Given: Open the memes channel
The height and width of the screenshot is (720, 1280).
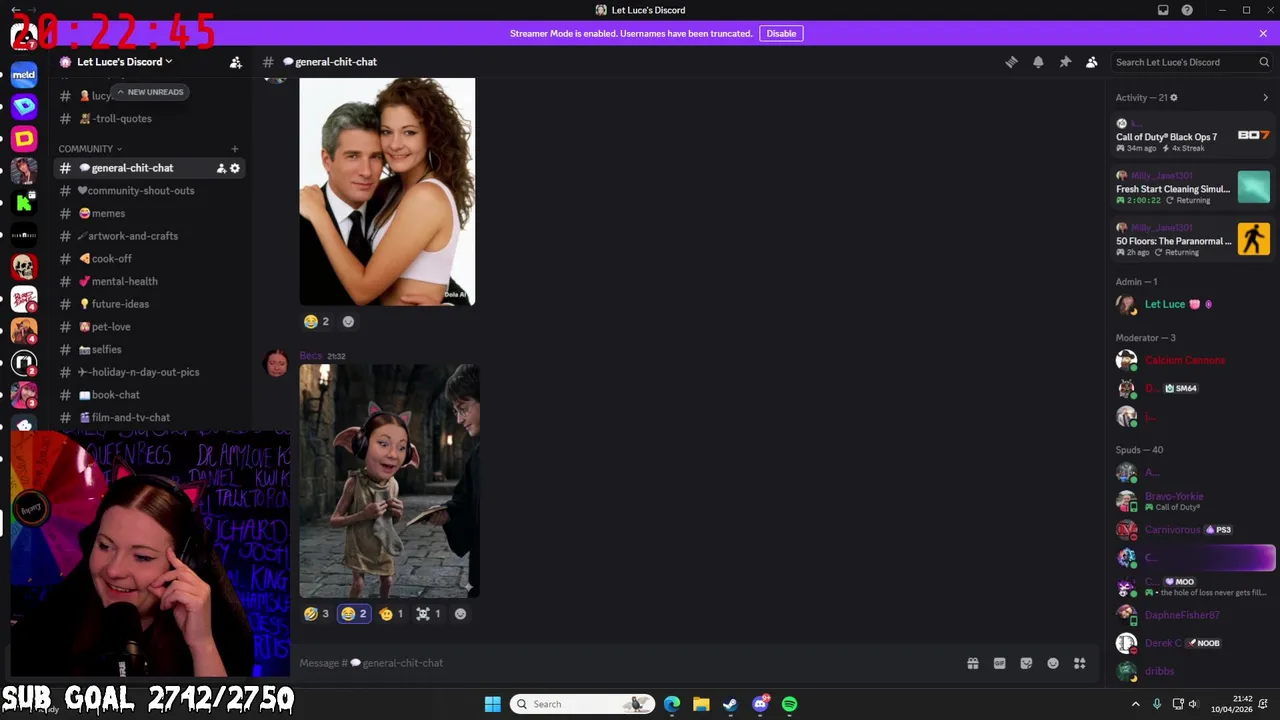Looking at the screenshot, I should coord(148,213).
